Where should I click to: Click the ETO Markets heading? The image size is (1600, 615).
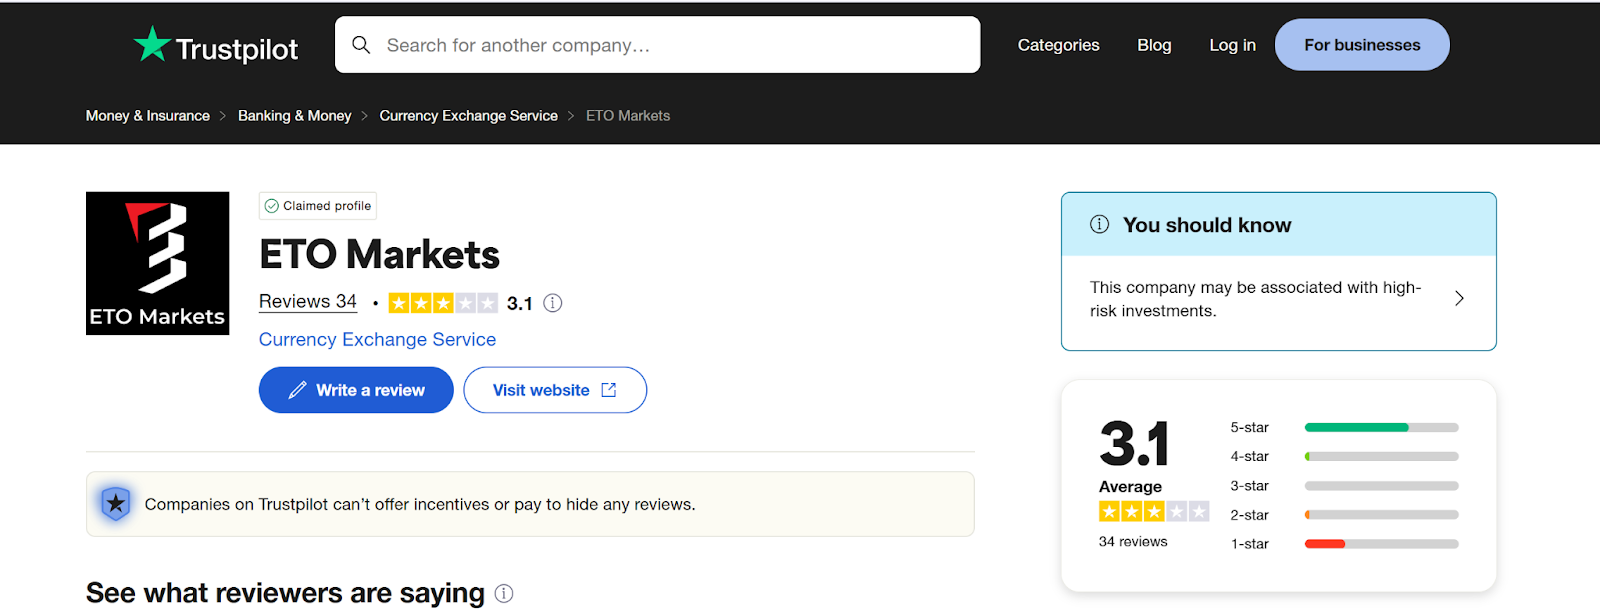[379, 255]
